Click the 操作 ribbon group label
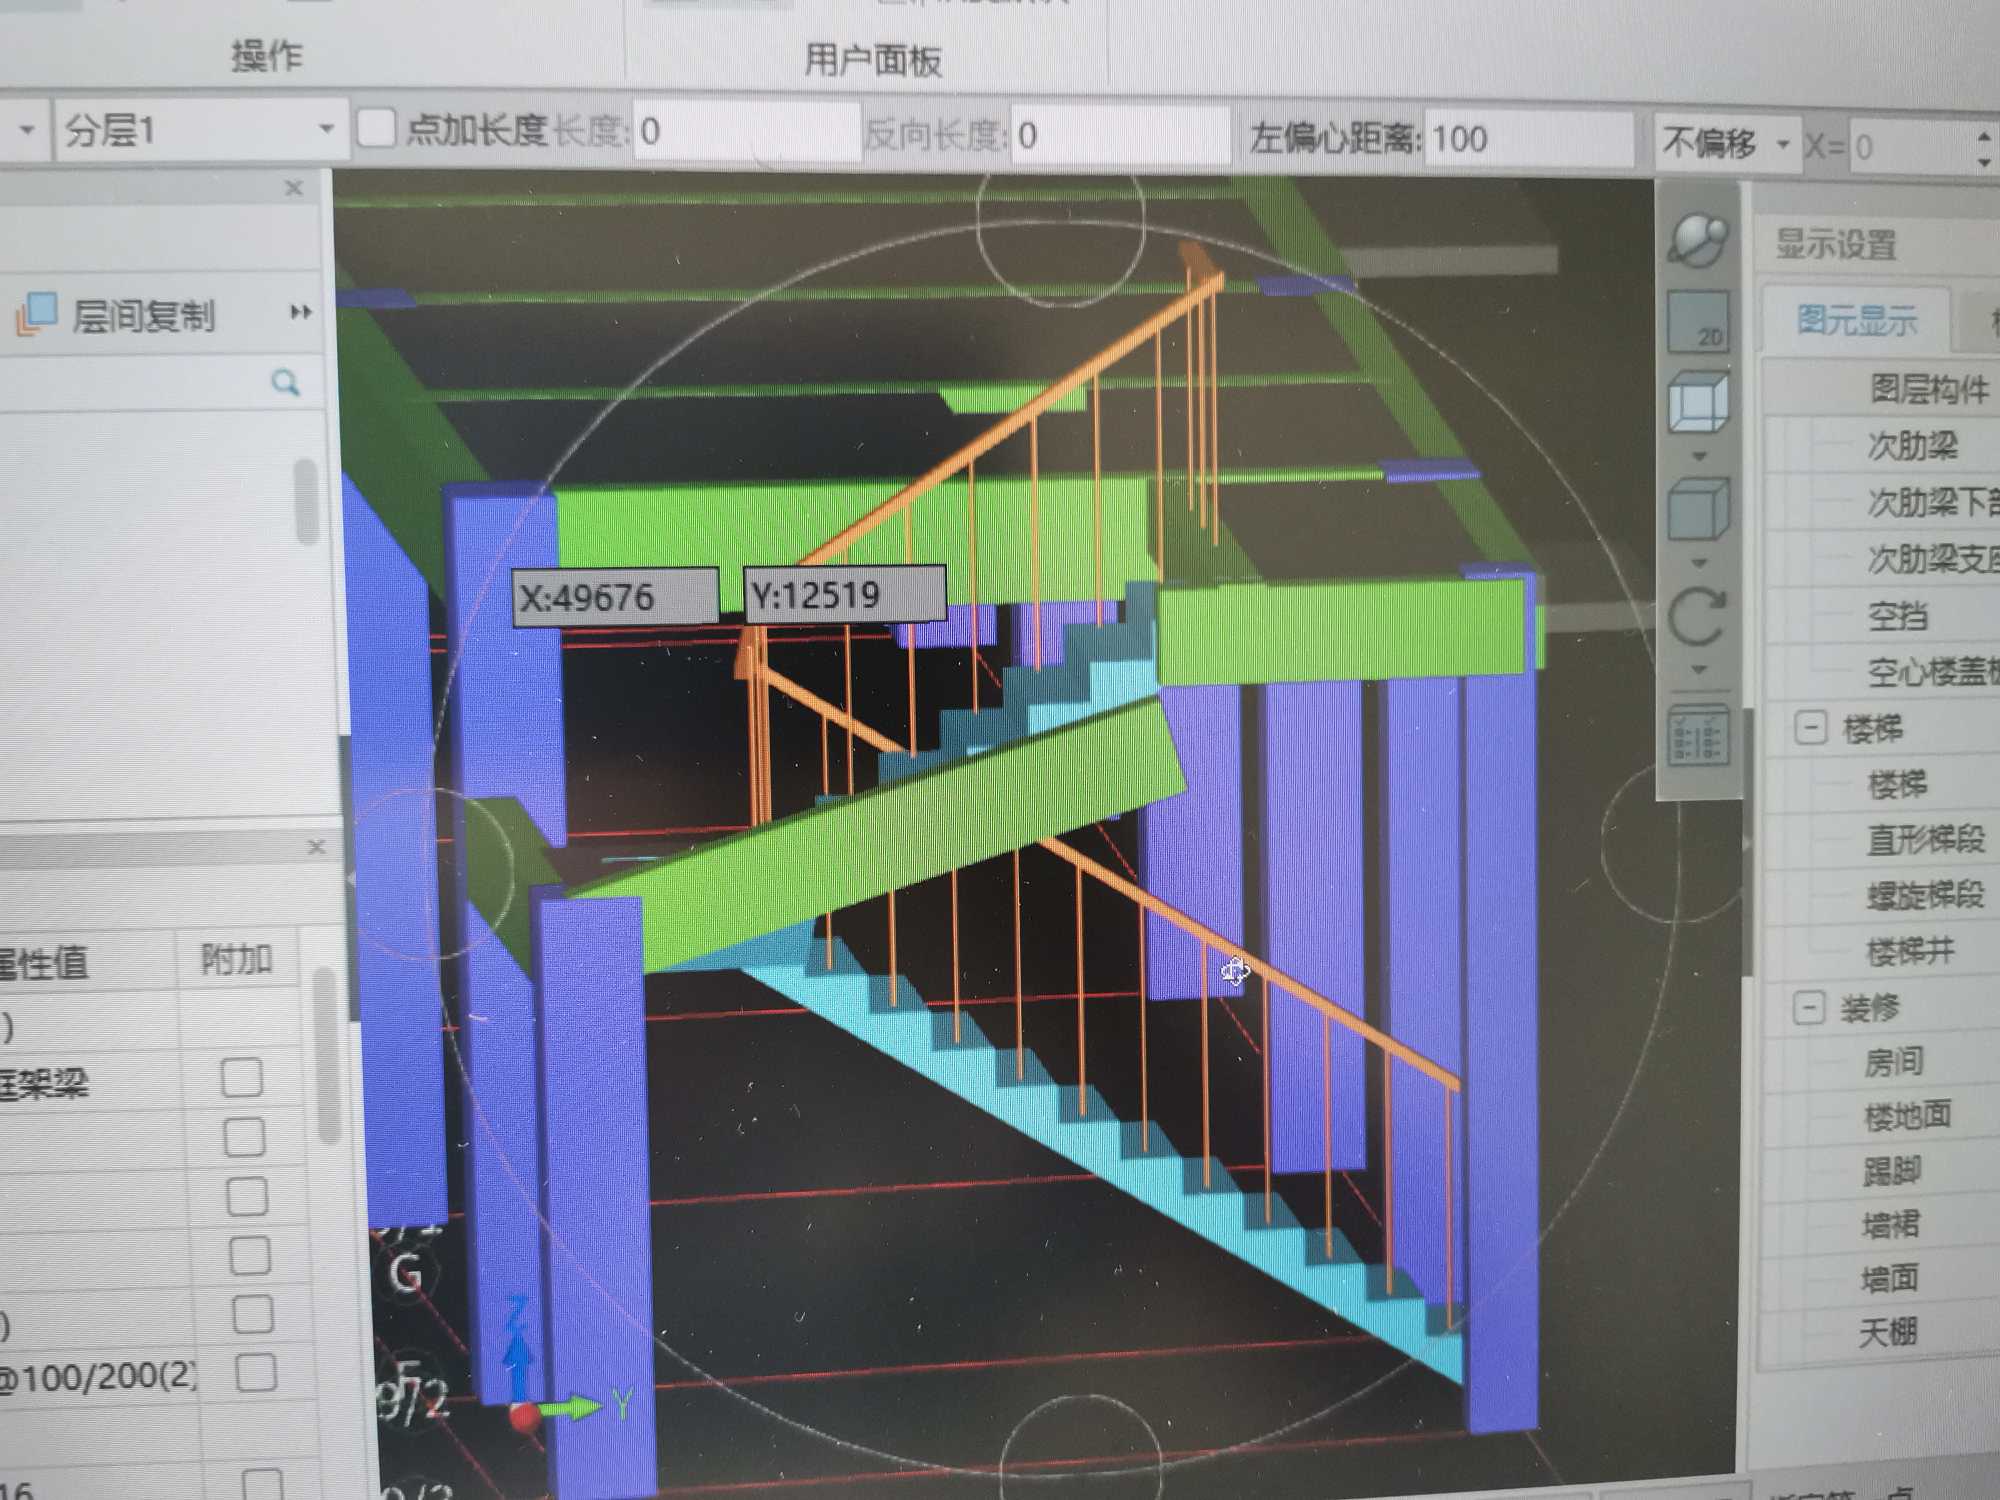 coord(266,54)
